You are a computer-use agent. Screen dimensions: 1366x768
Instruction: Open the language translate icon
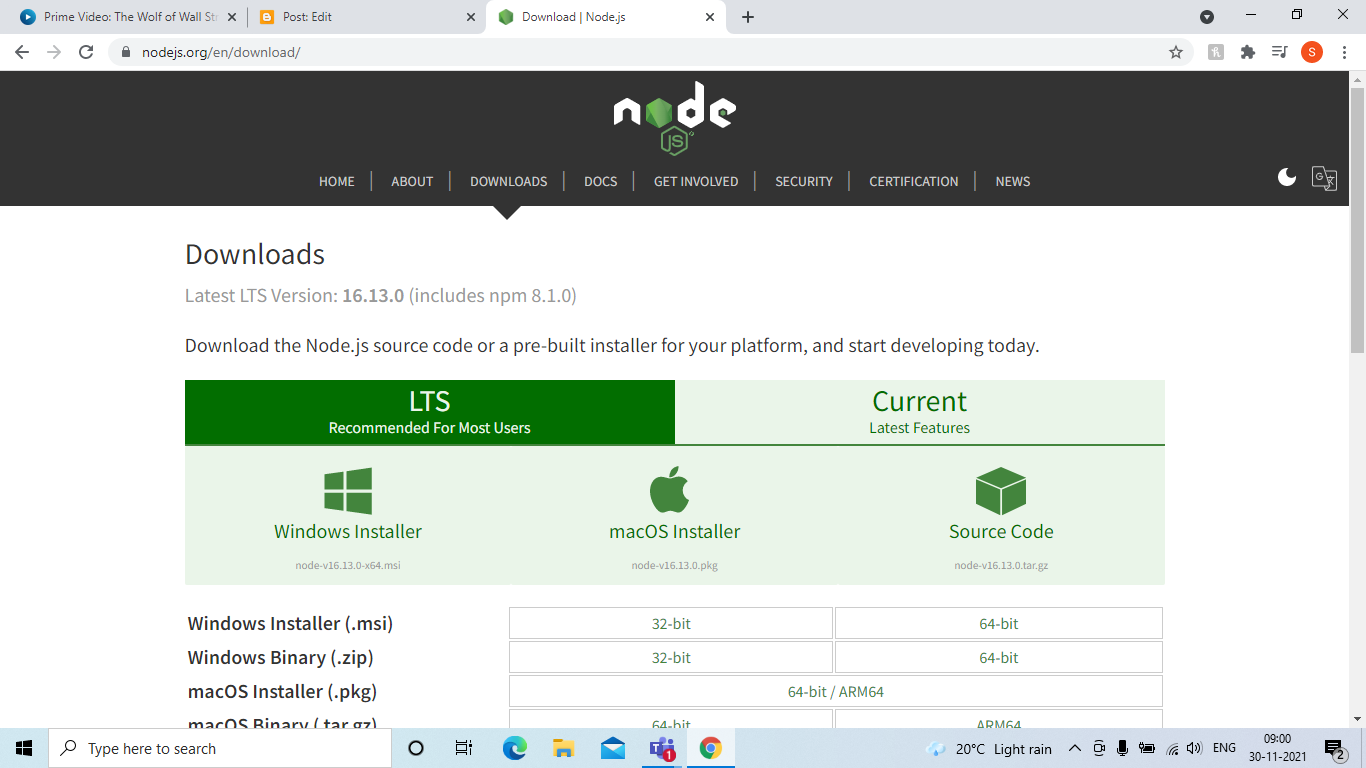[1324, 178]
